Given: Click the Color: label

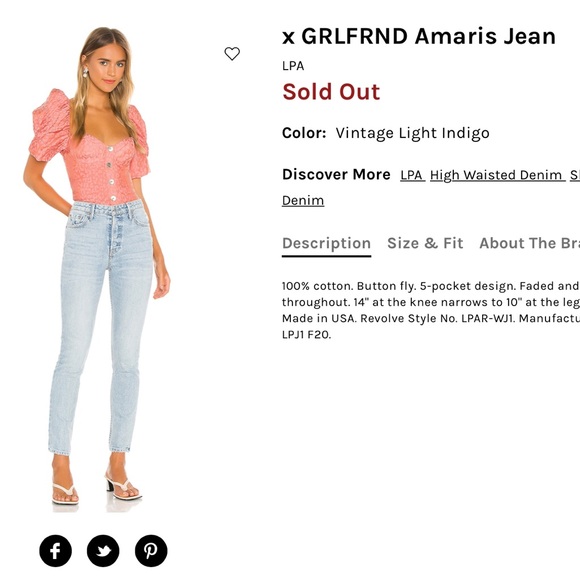Looking at the screenshot, I should coord(304,133).
